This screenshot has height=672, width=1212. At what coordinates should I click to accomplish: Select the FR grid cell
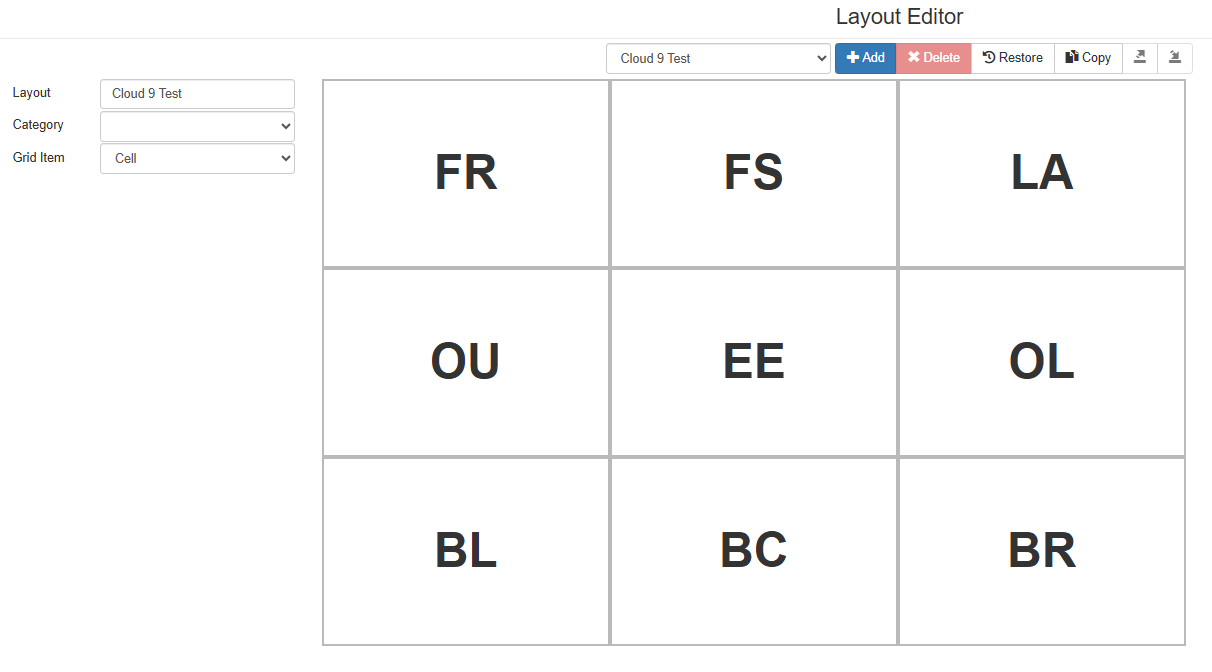point(466,173)
